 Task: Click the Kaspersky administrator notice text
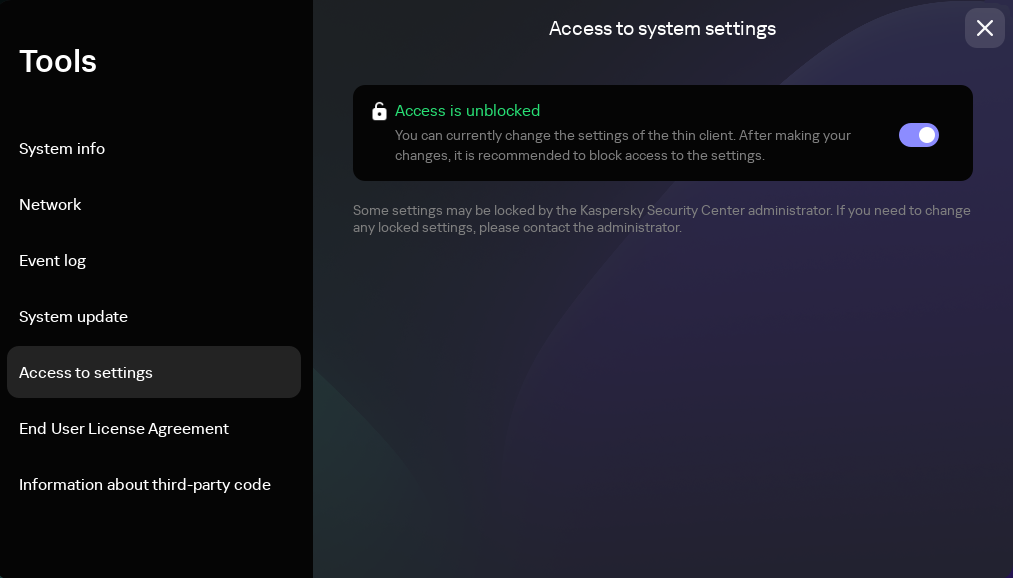pos(662,218)
